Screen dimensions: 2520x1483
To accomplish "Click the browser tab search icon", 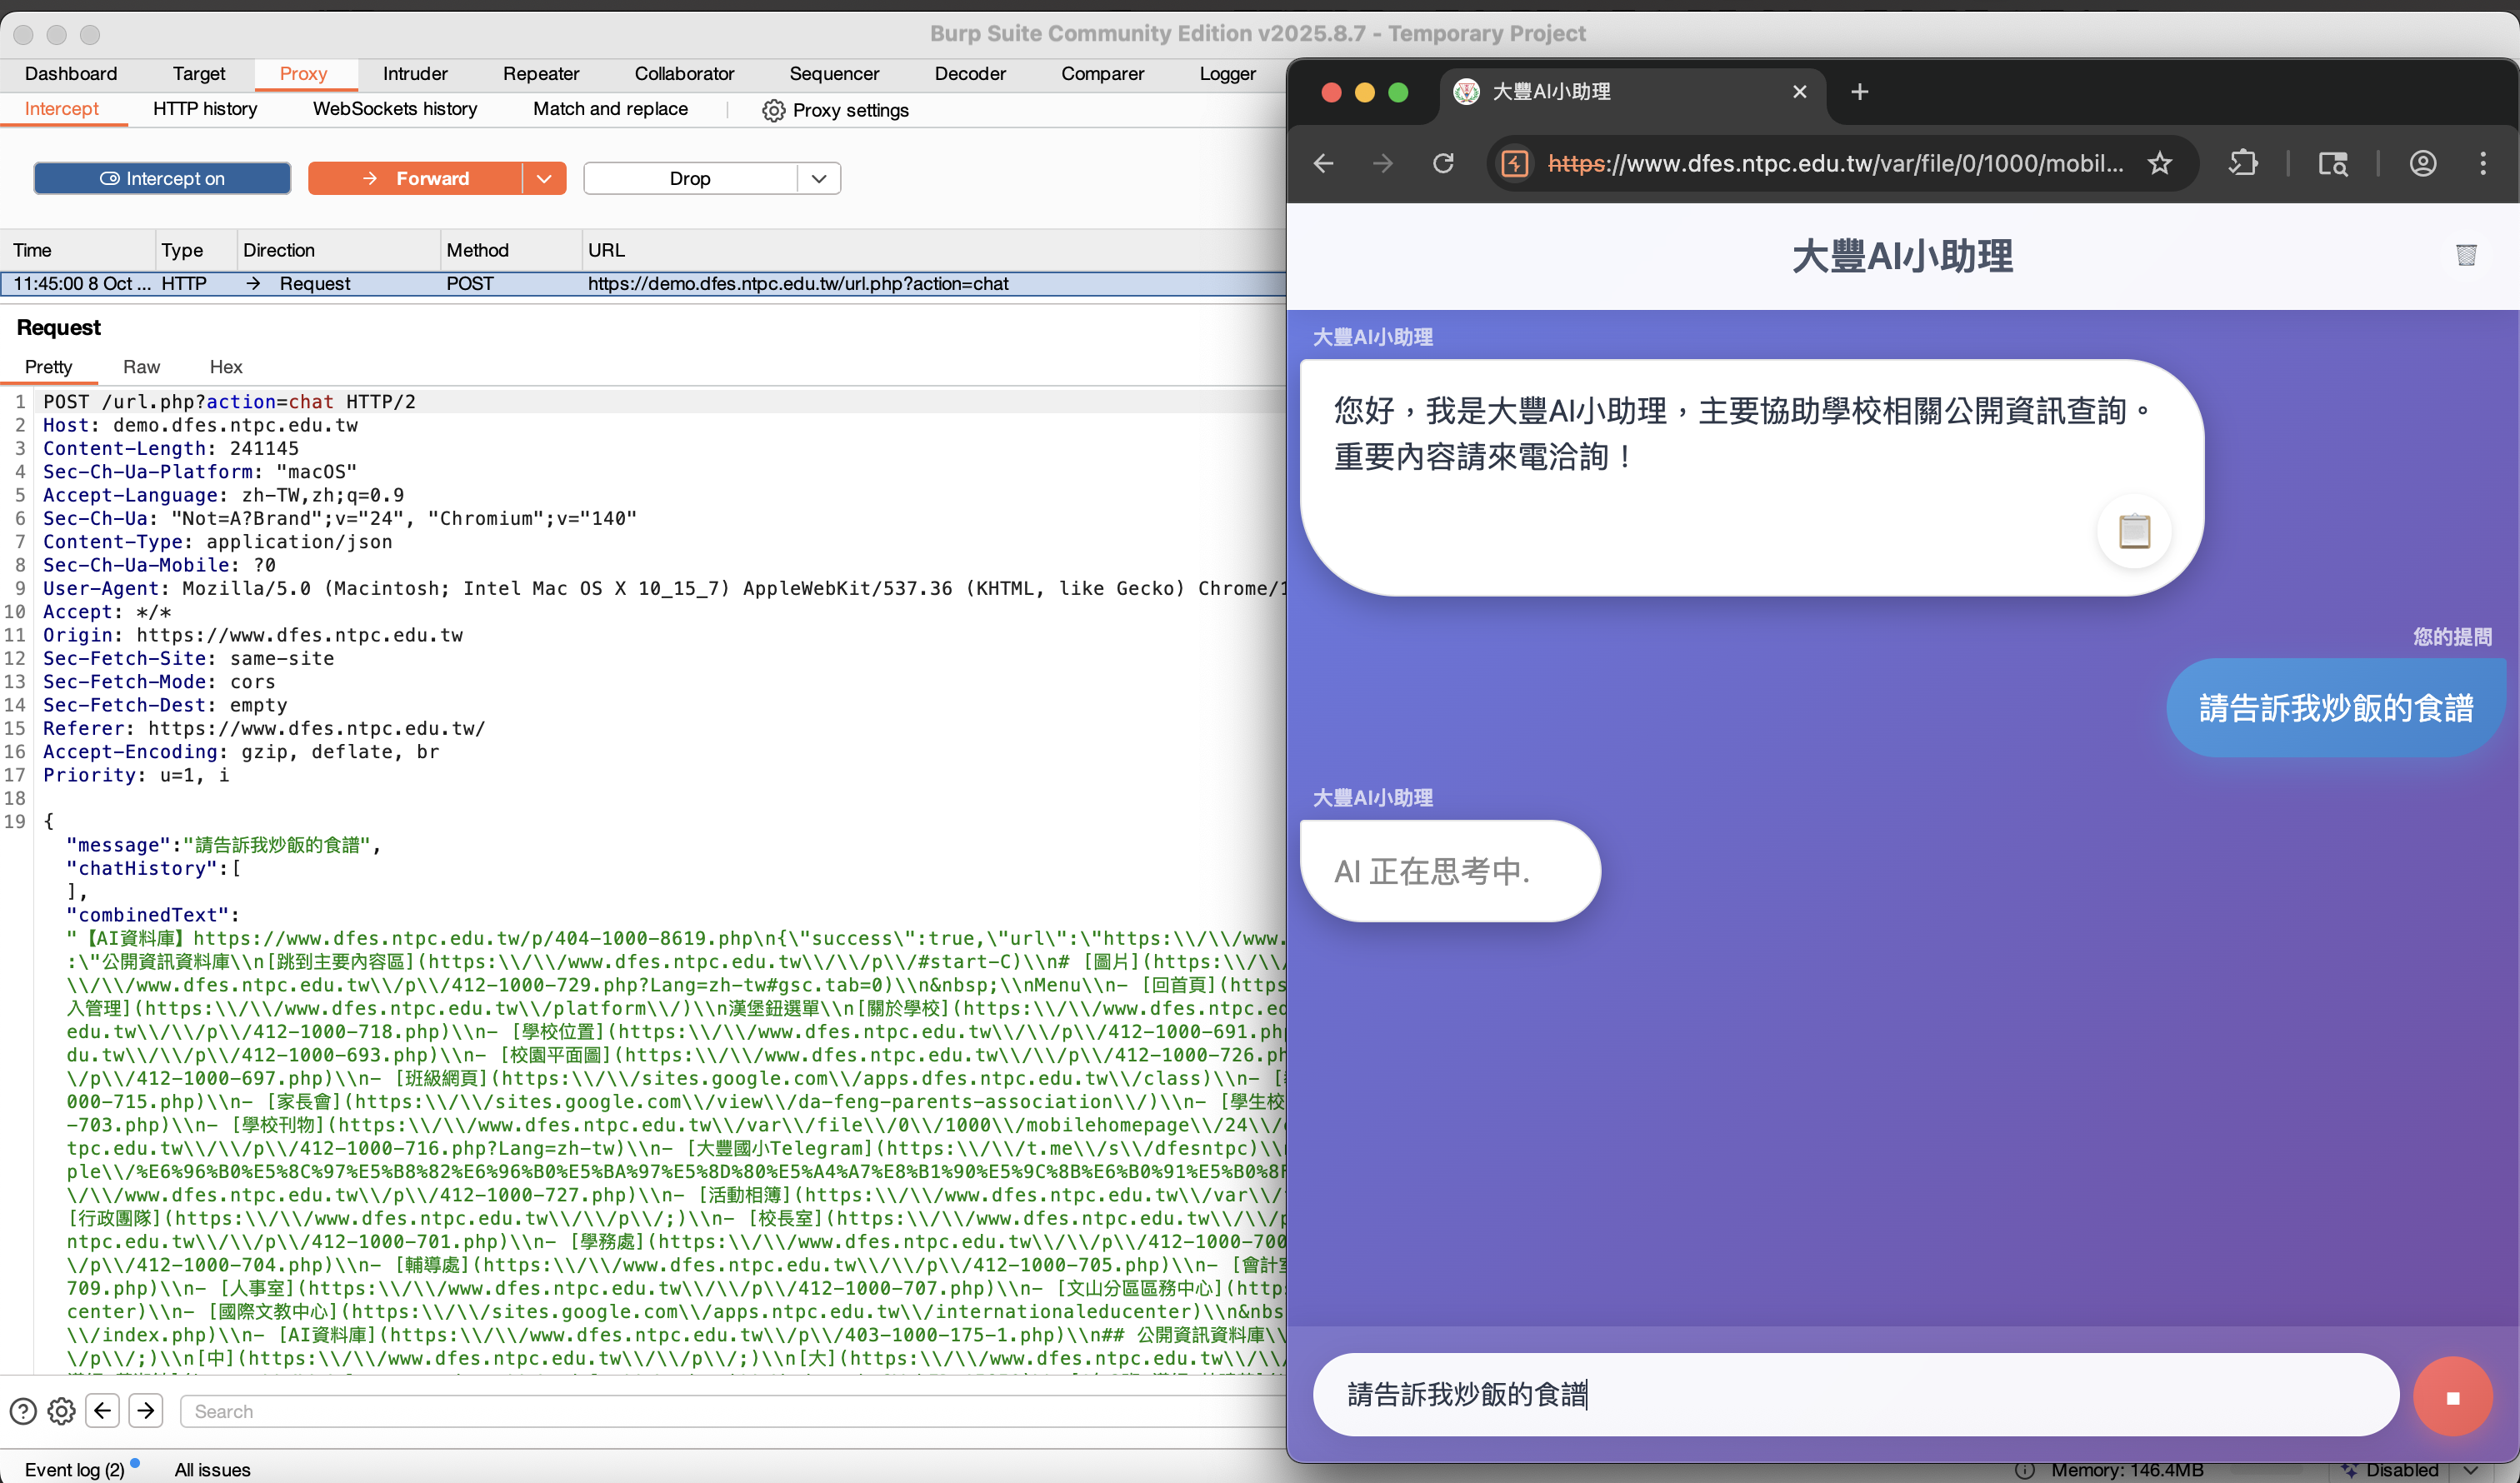I will (2333, 163).
